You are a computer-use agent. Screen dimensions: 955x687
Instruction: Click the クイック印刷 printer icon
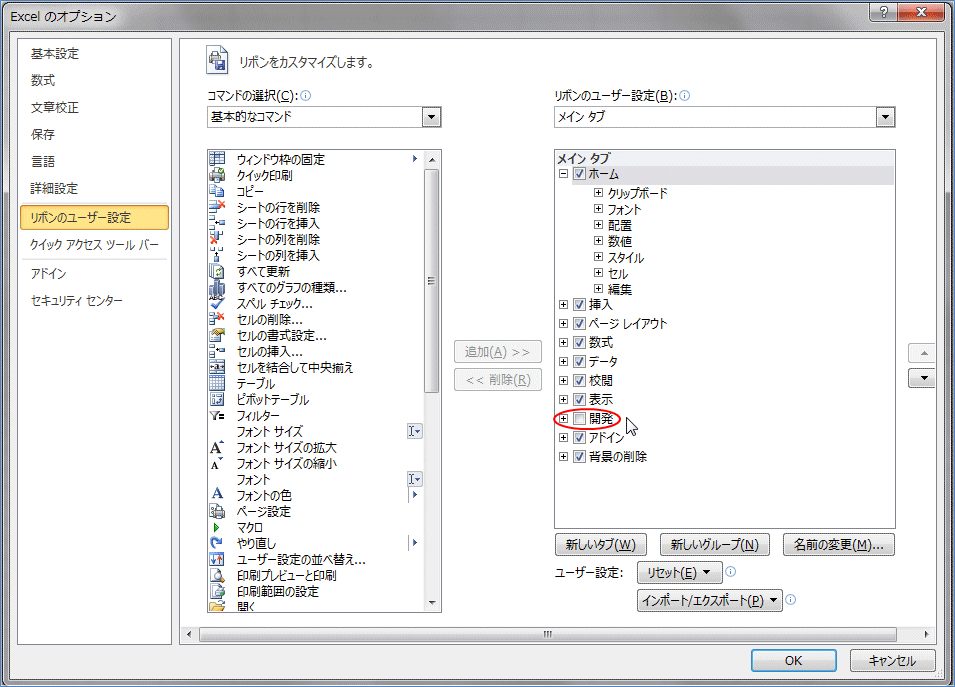(217, 175)
